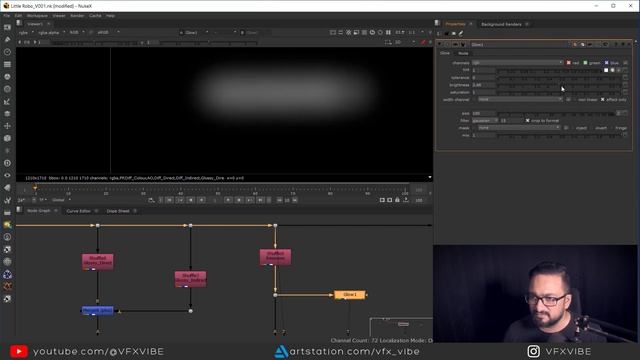This screenshot has width=640, height=360.
Task: Open the viewer rgba.alpha channel dropdown
Action: pos(51,32)
